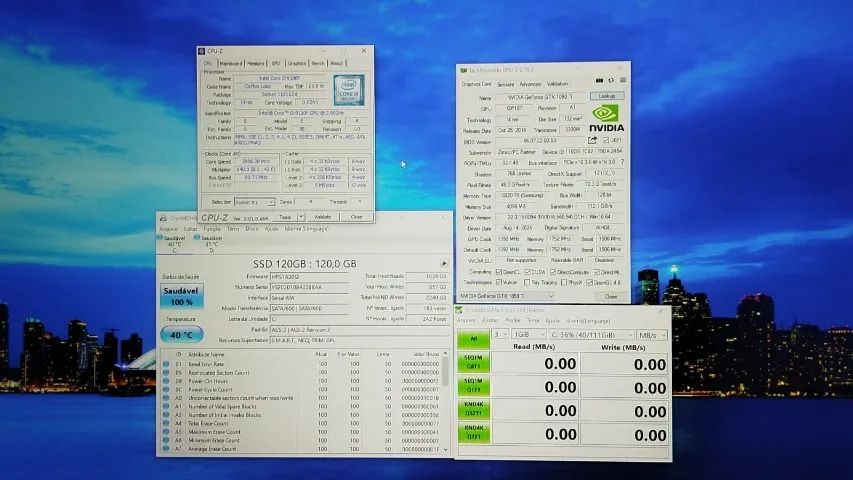Screen dimensions: 853x480
Task: Open the MB/s unit dropdown in CrystalDiskMark
Action: point(652,335)
